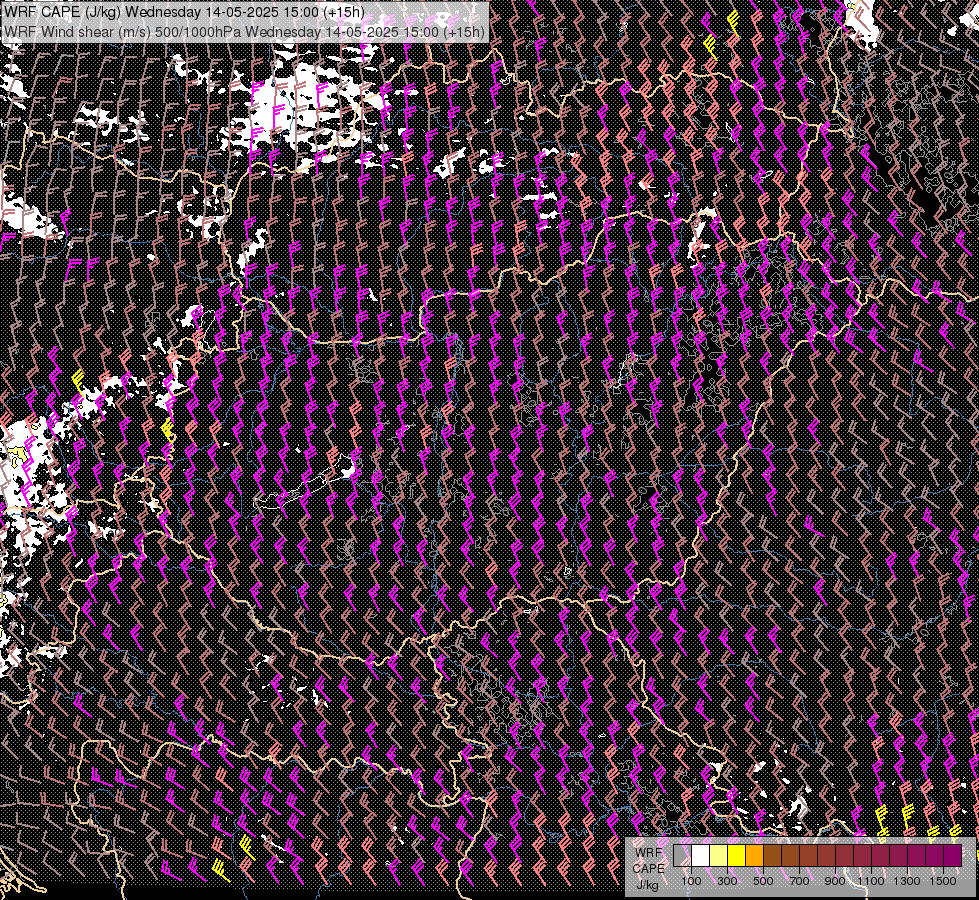Click the 700–800 J/kg CAPE legend swatch
Screen dimensions: 979x900
coord(809,856)
